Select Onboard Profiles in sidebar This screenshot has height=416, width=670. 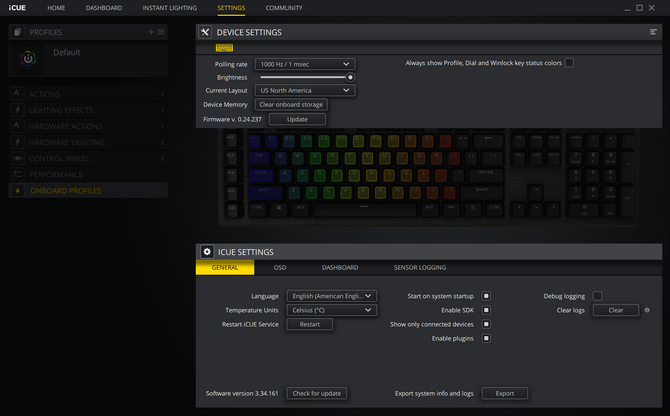(88, 190)
